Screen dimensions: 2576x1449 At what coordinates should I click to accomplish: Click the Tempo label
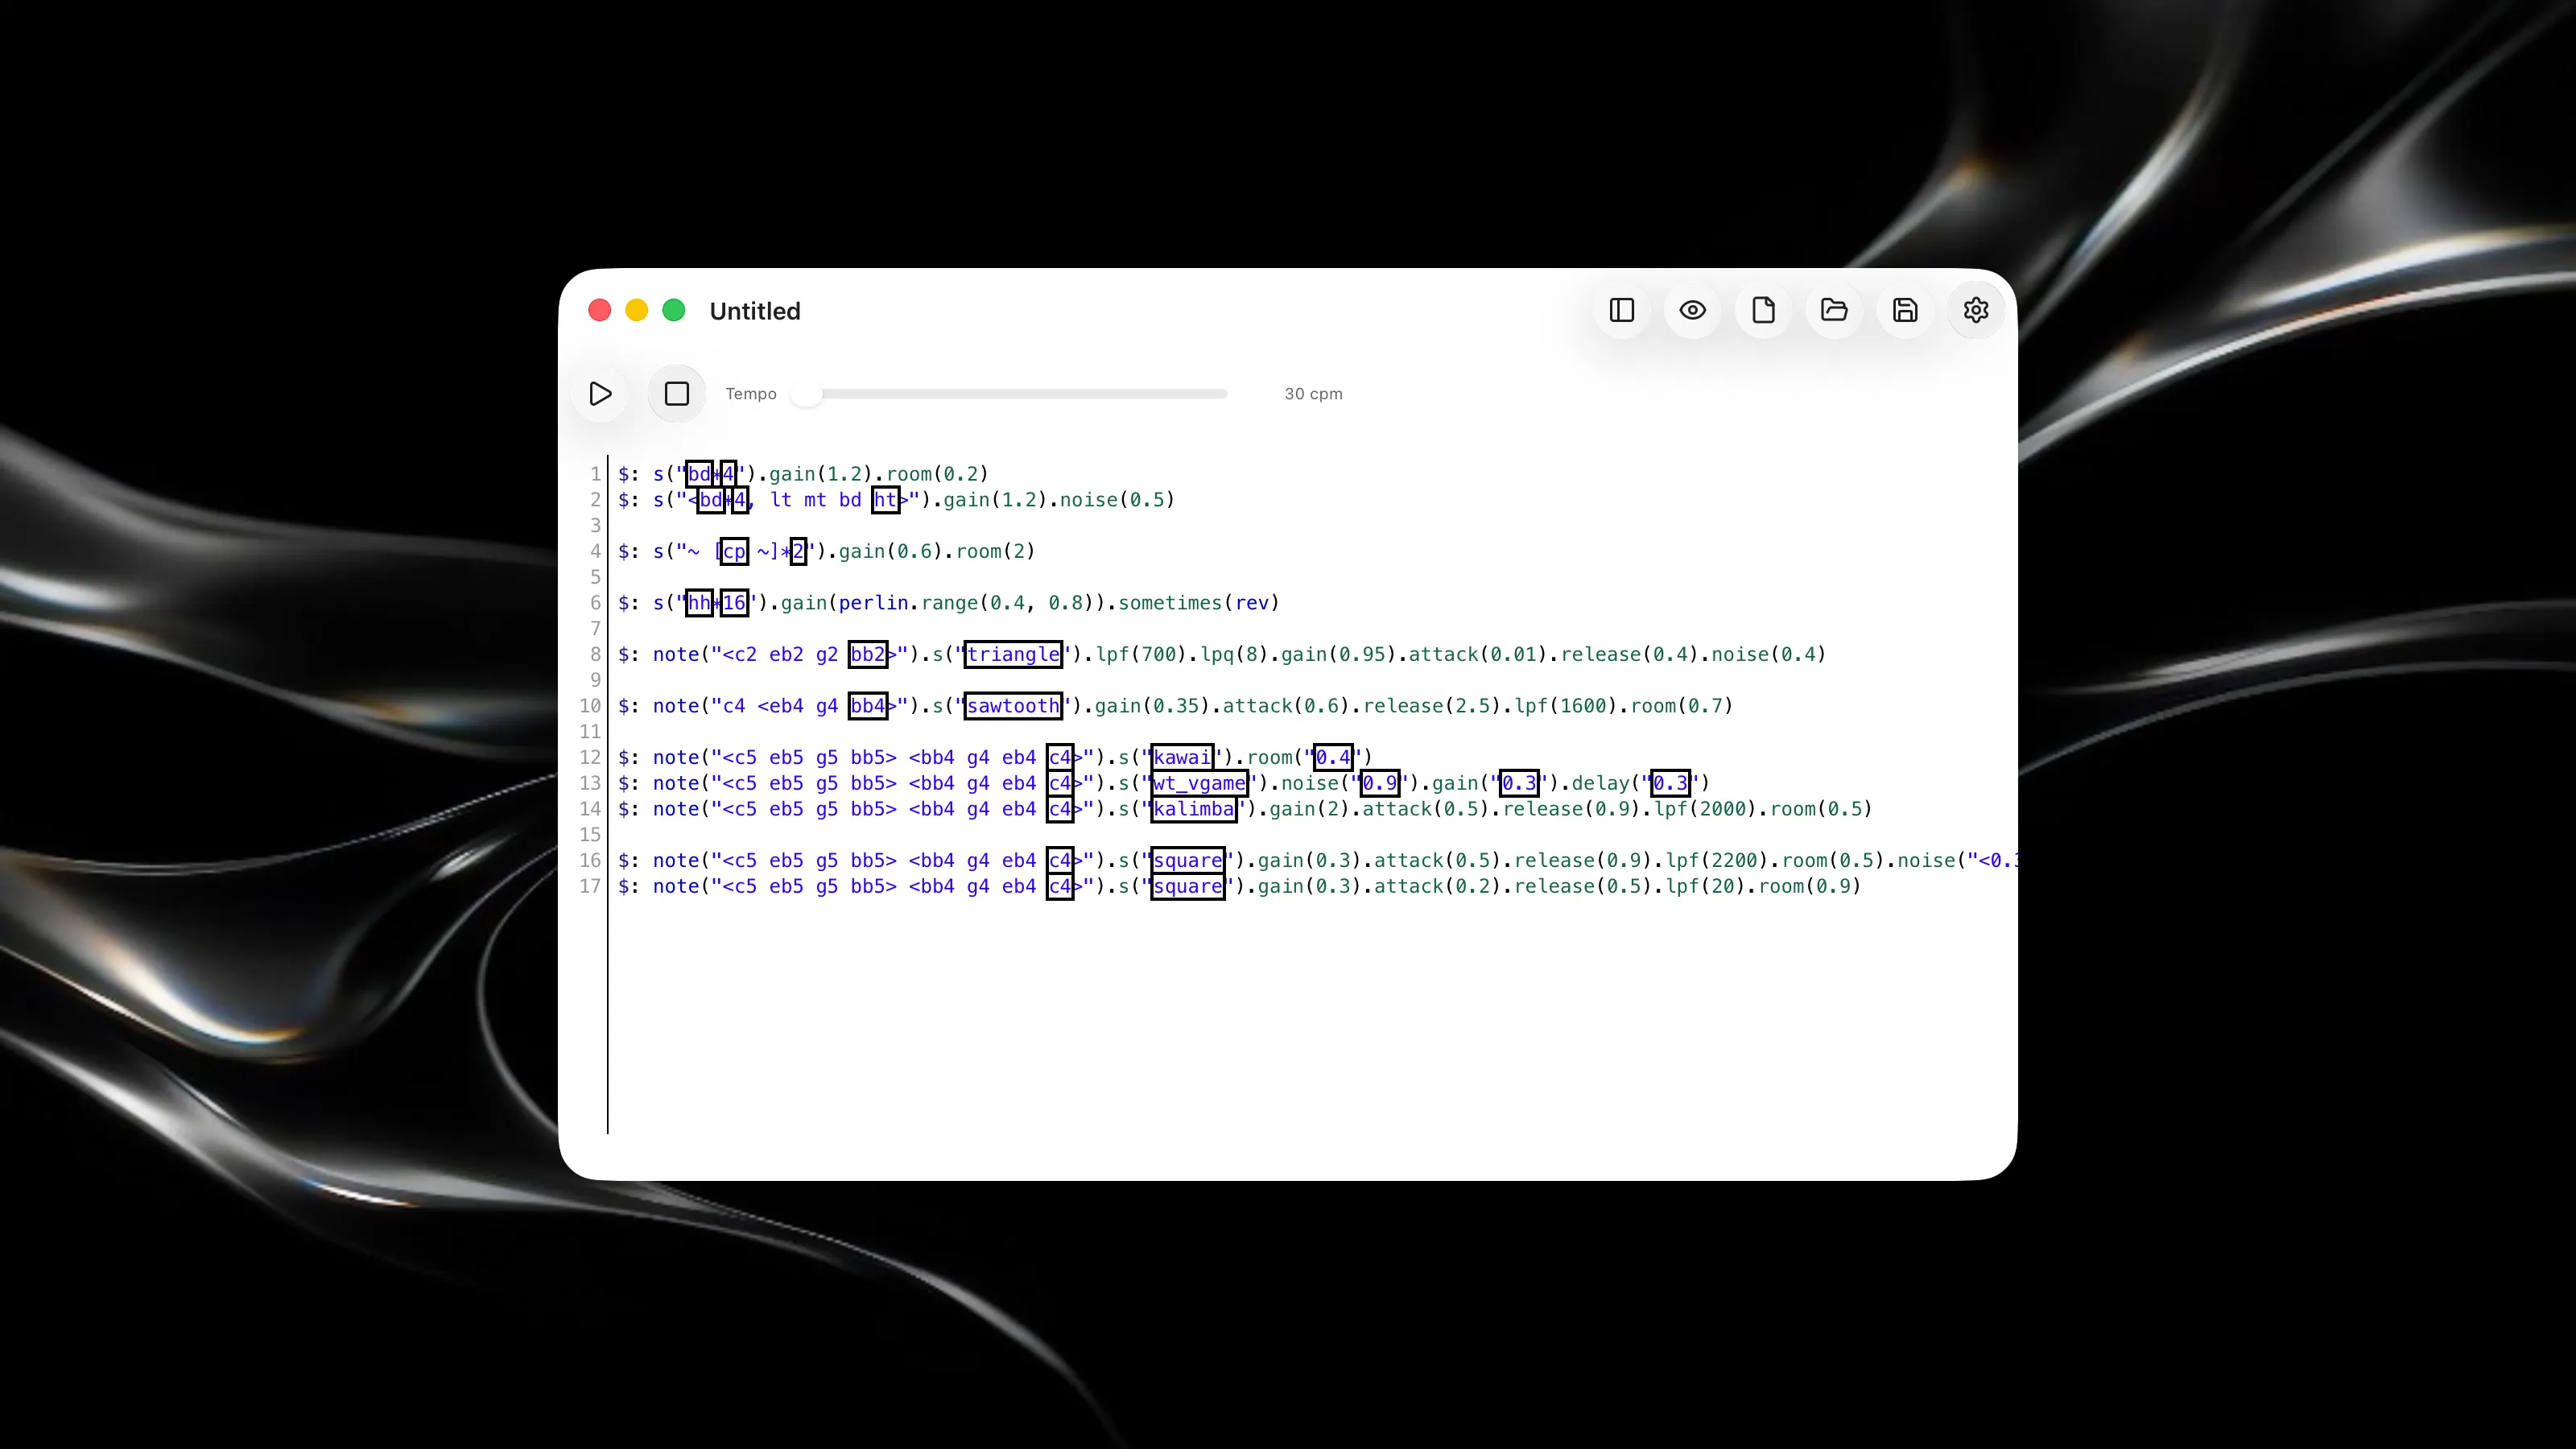pos(751,394)
